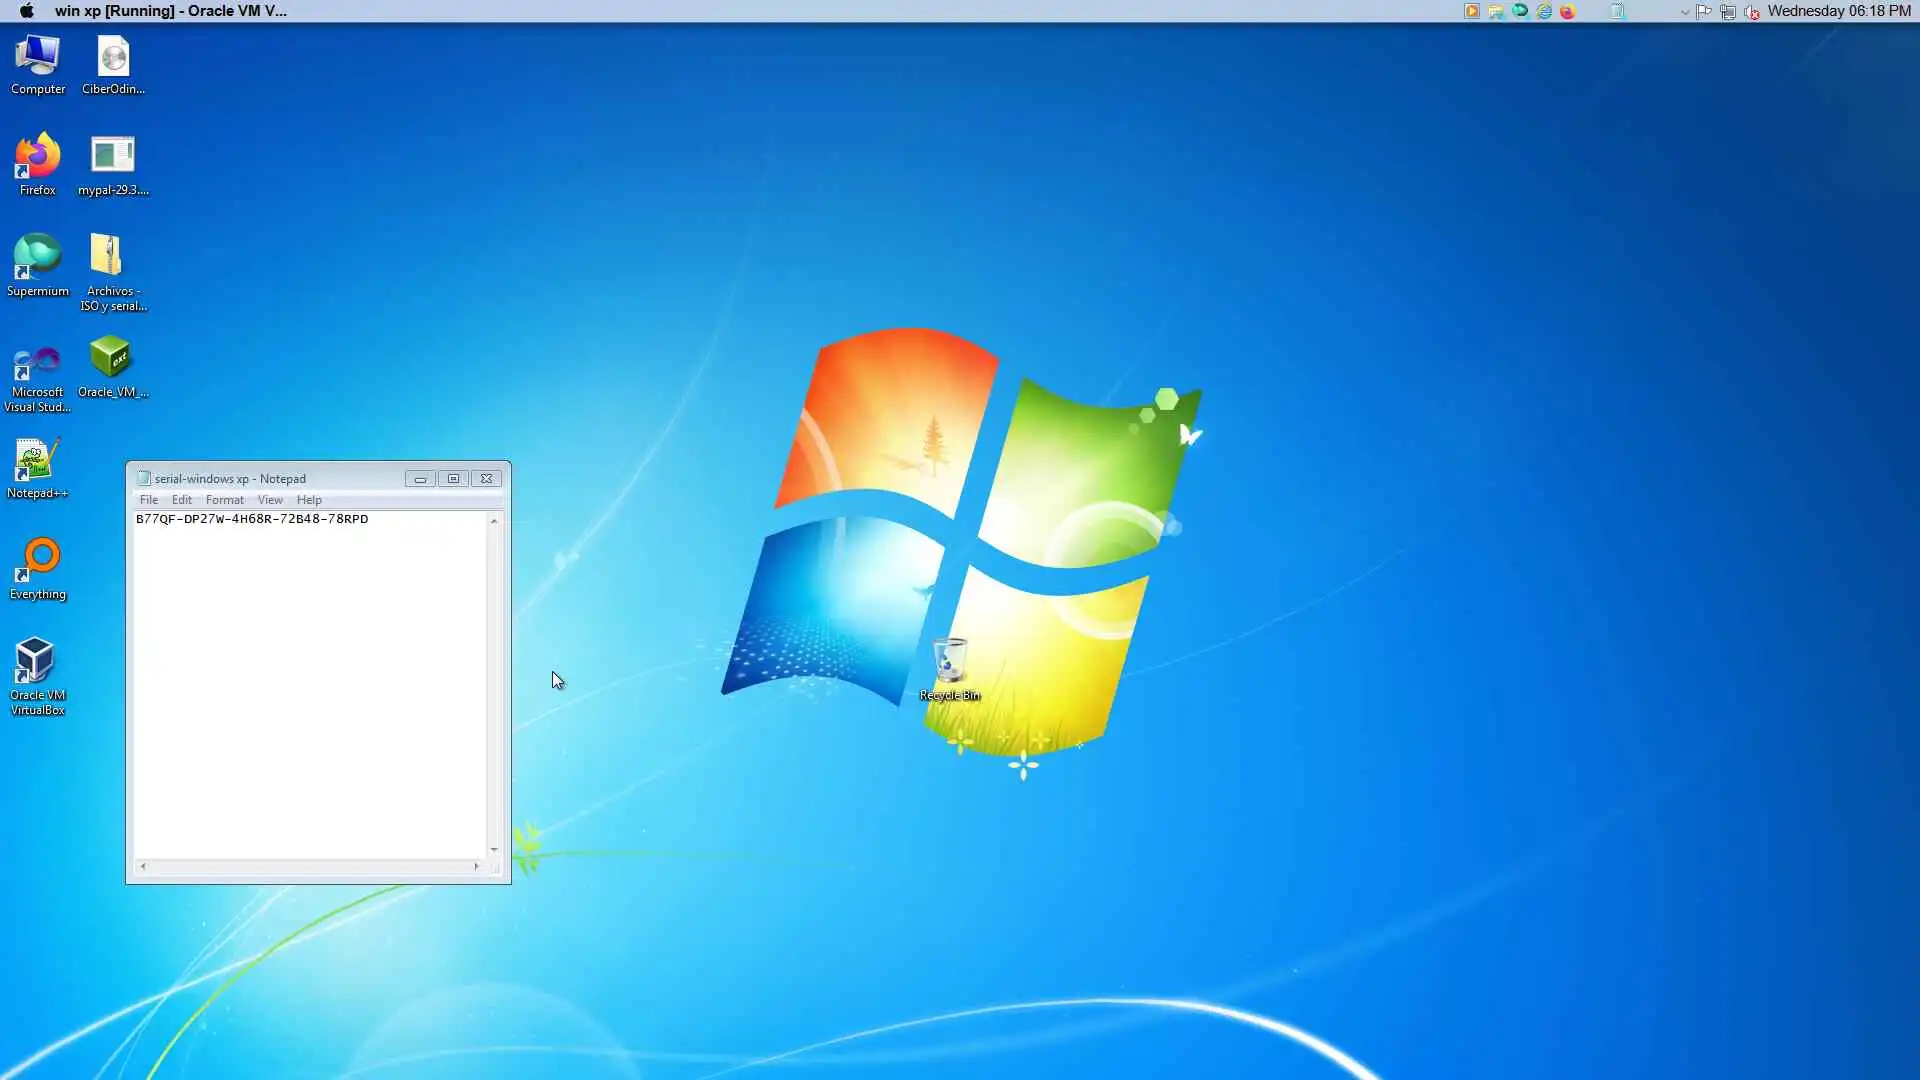
Task: Select the Supermium browser icon
Action: [38, 260]
